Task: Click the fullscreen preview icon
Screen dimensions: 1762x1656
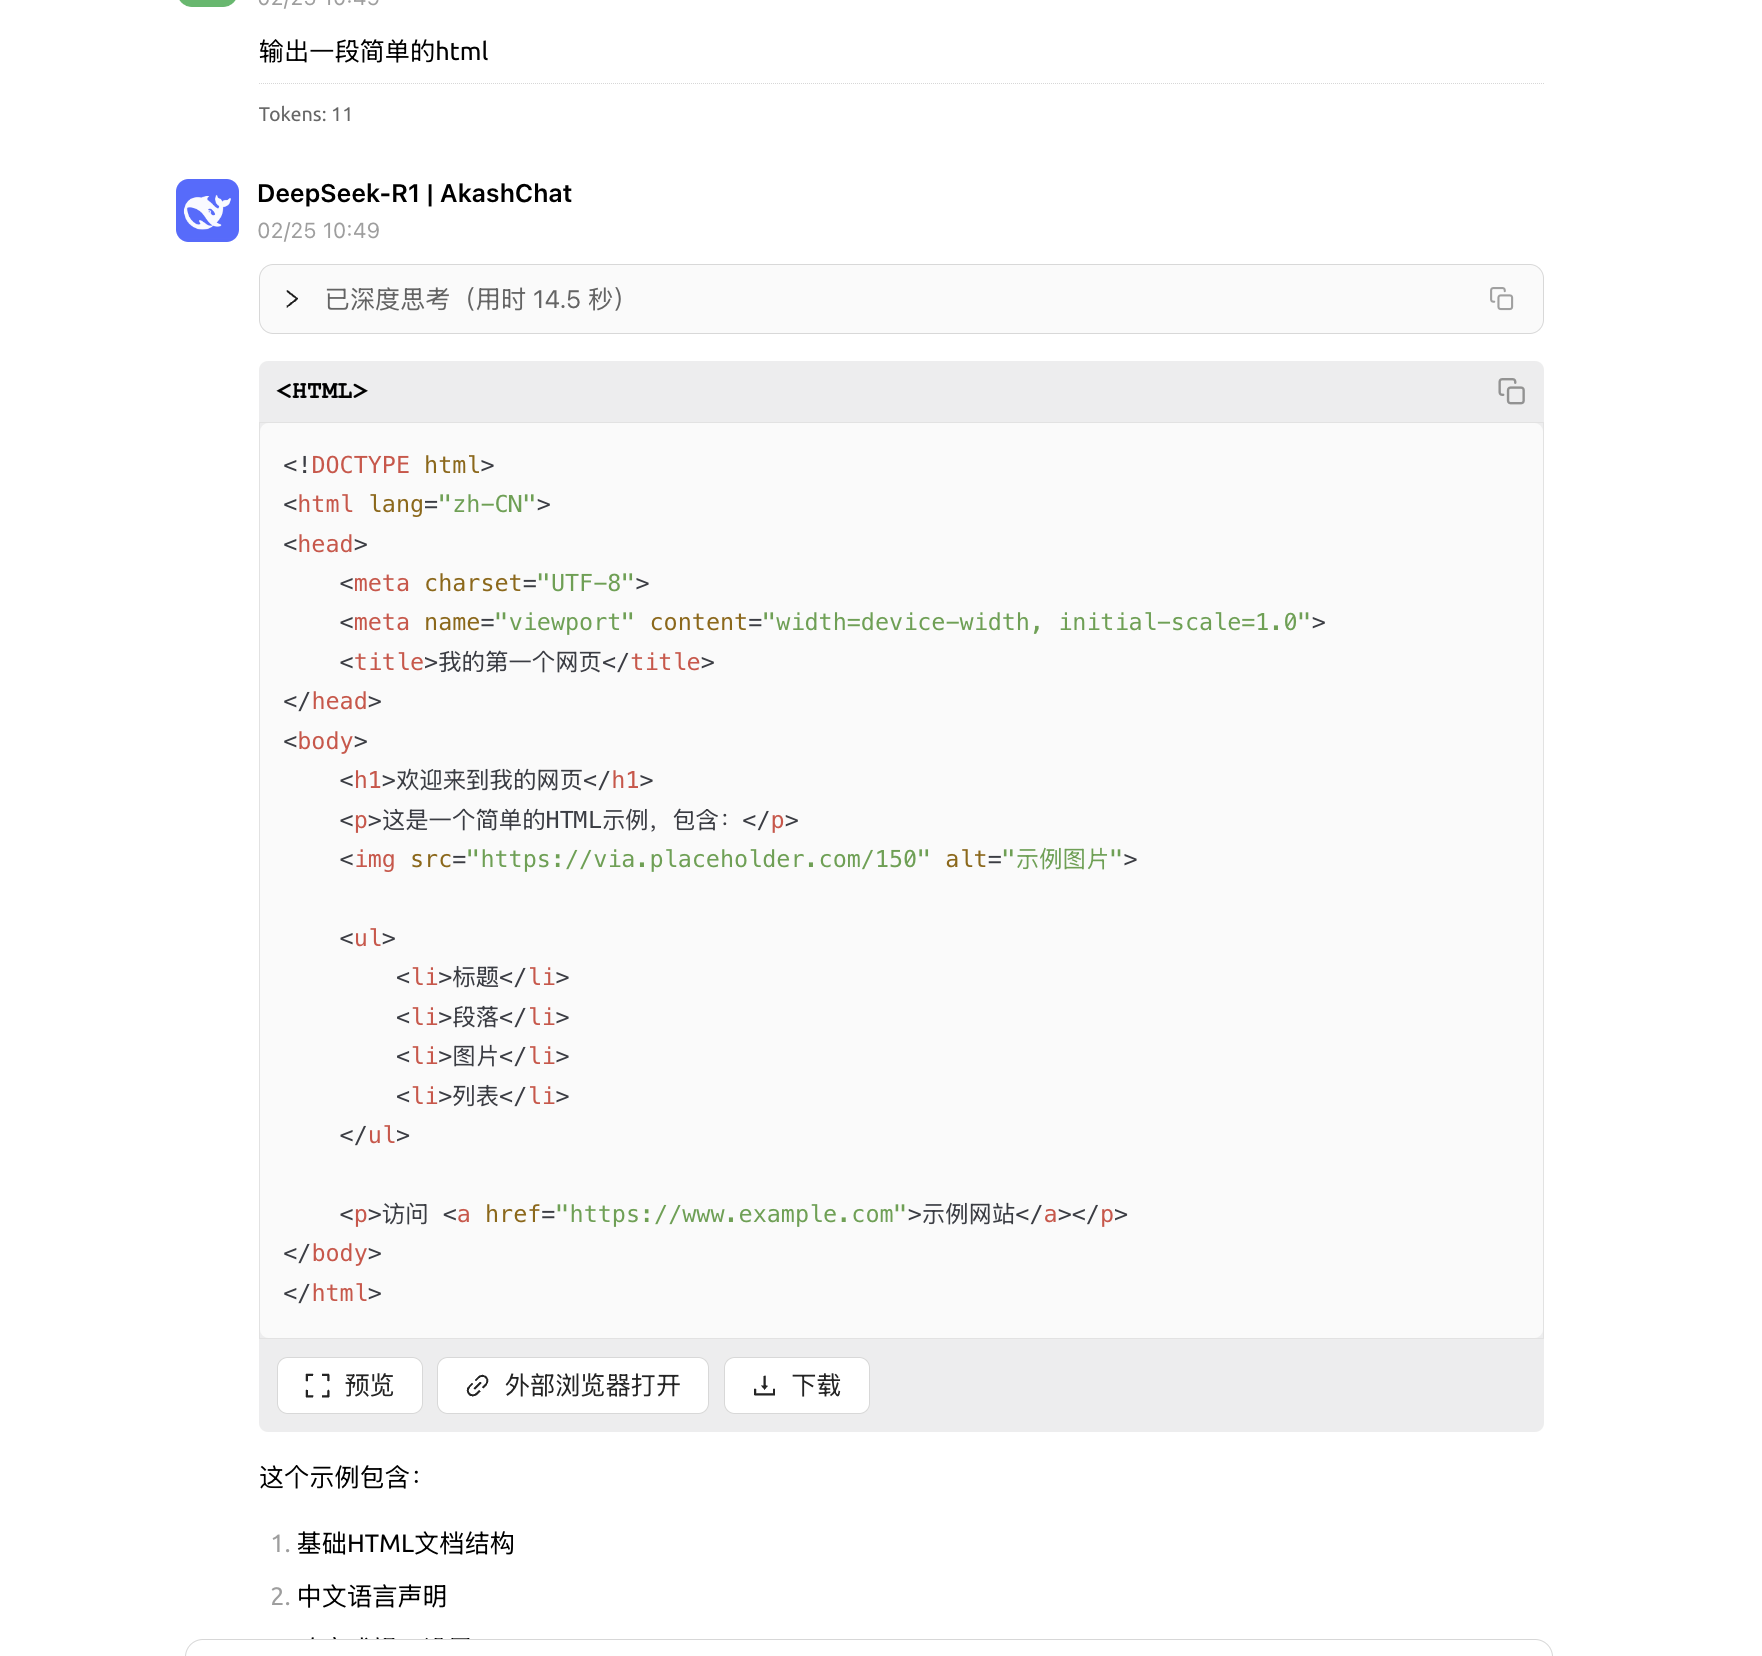Action: pos(317,1385)
